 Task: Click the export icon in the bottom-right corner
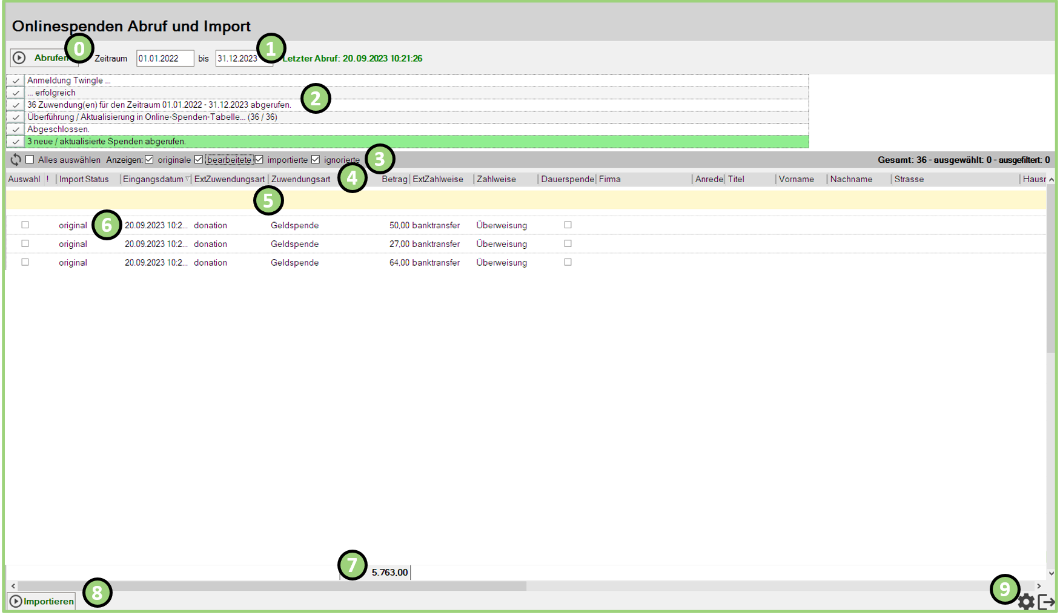[1047, 601]
